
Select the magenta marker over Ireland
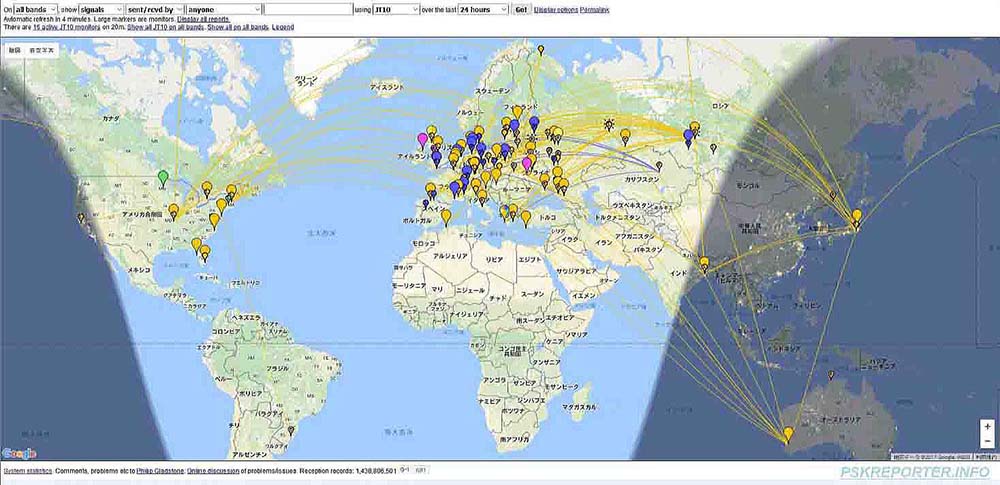click(421, 140)
